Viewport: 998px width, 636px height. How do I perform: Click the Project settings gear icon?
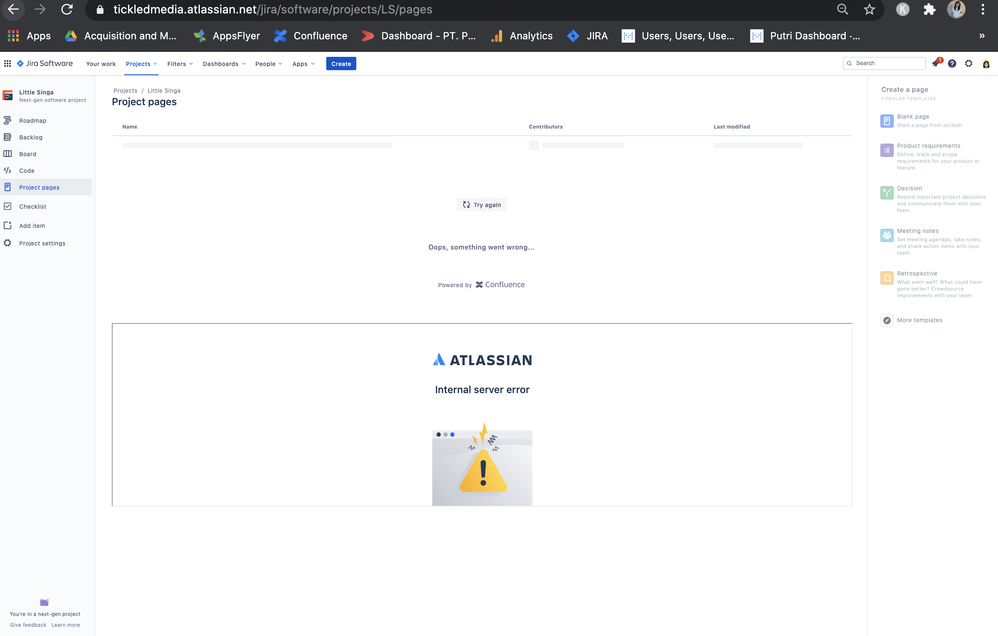8,243
